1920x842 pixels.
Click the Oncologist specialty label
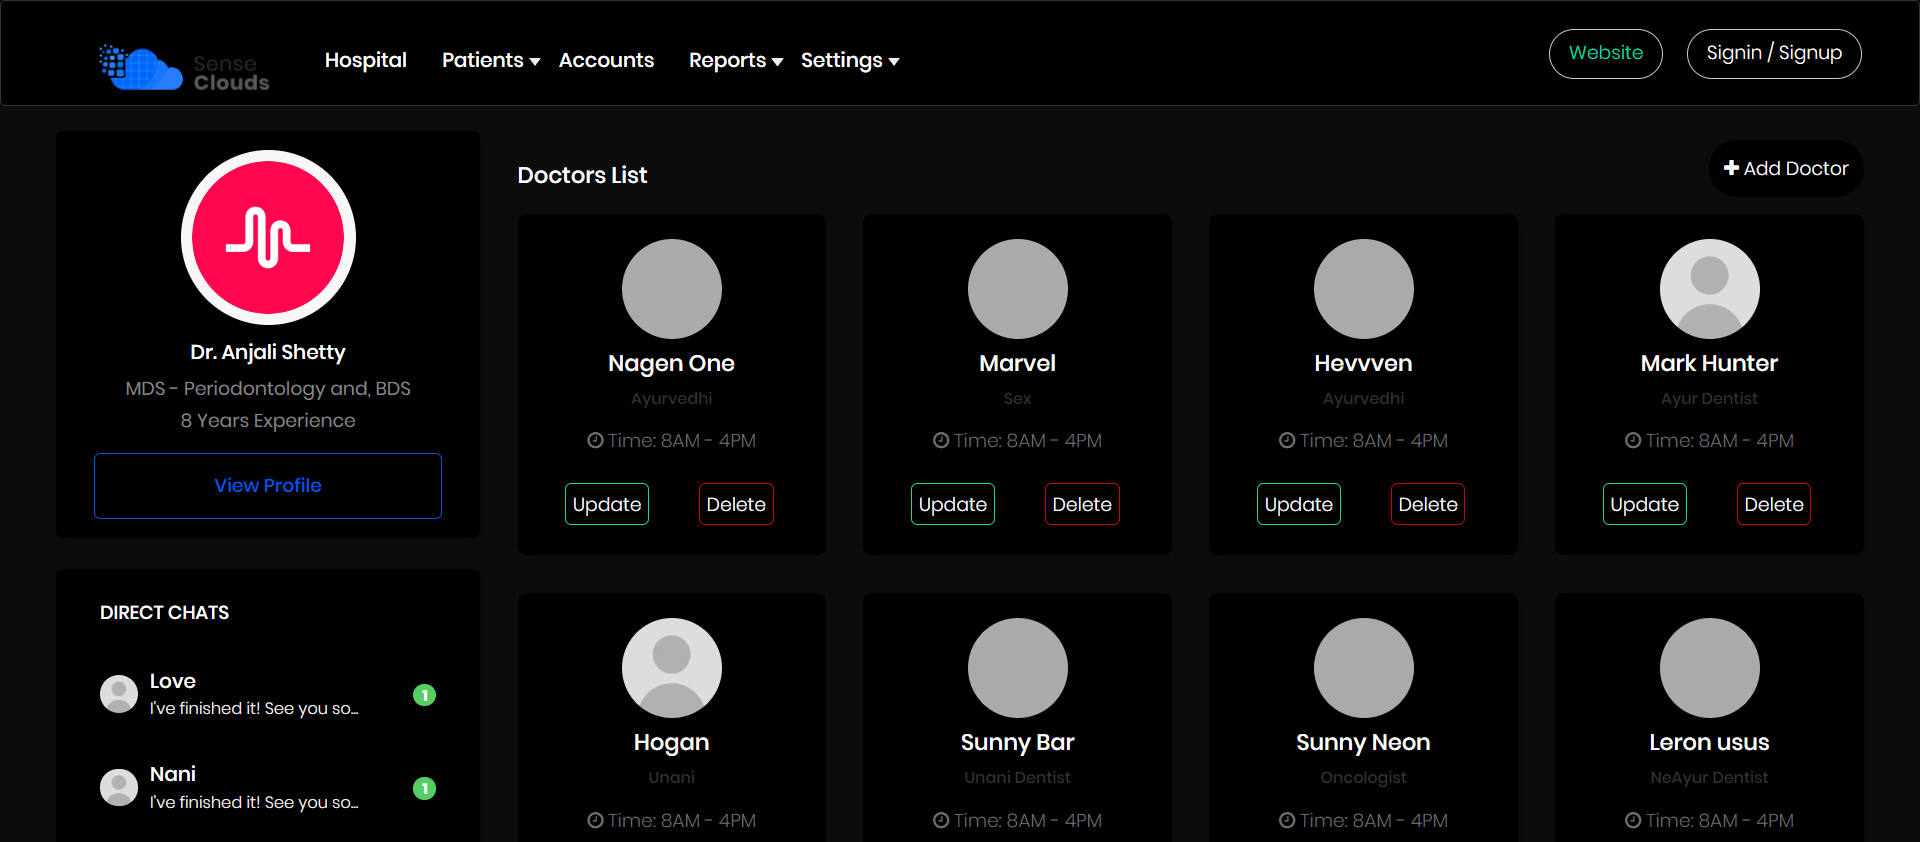pyautogui.click(x=1364, y=778)
